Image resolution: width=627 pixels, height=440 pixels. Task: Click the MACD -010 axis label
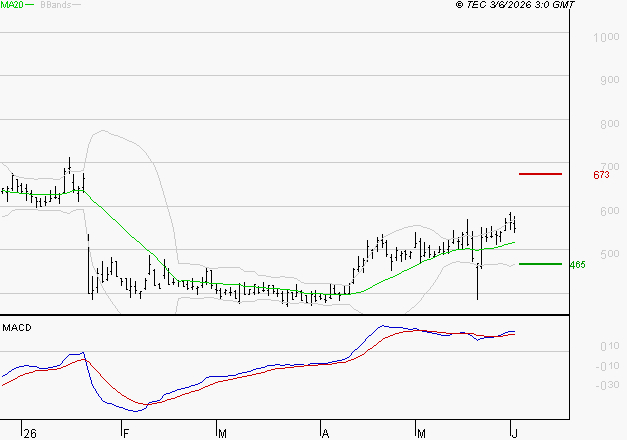(607, 366)
